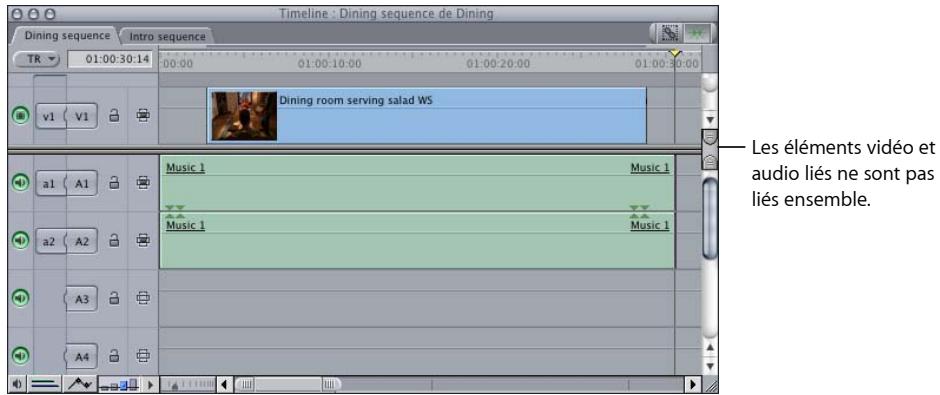Click the horizontal zoom slider thumb
Viewport: 940px width, 395px height.
click(x=288, y=384)
